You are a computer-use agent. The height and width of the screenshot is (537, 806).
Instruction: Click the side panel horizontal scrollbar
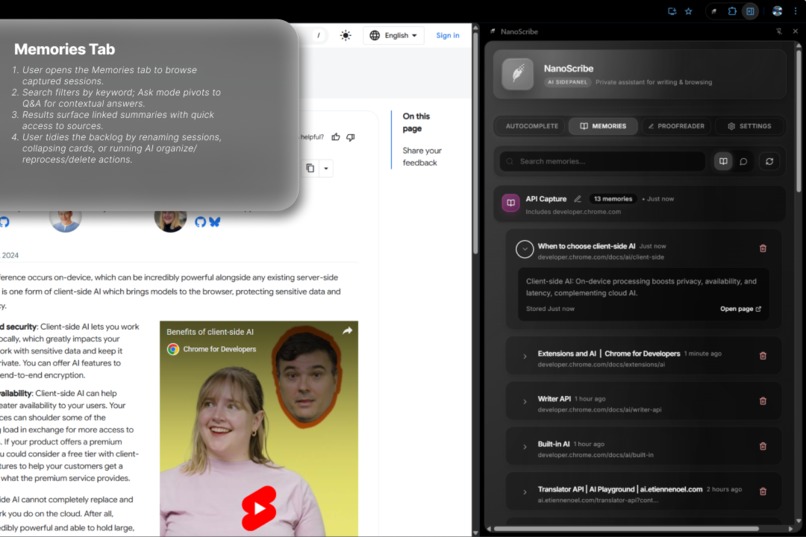click(x=626, y=528)
